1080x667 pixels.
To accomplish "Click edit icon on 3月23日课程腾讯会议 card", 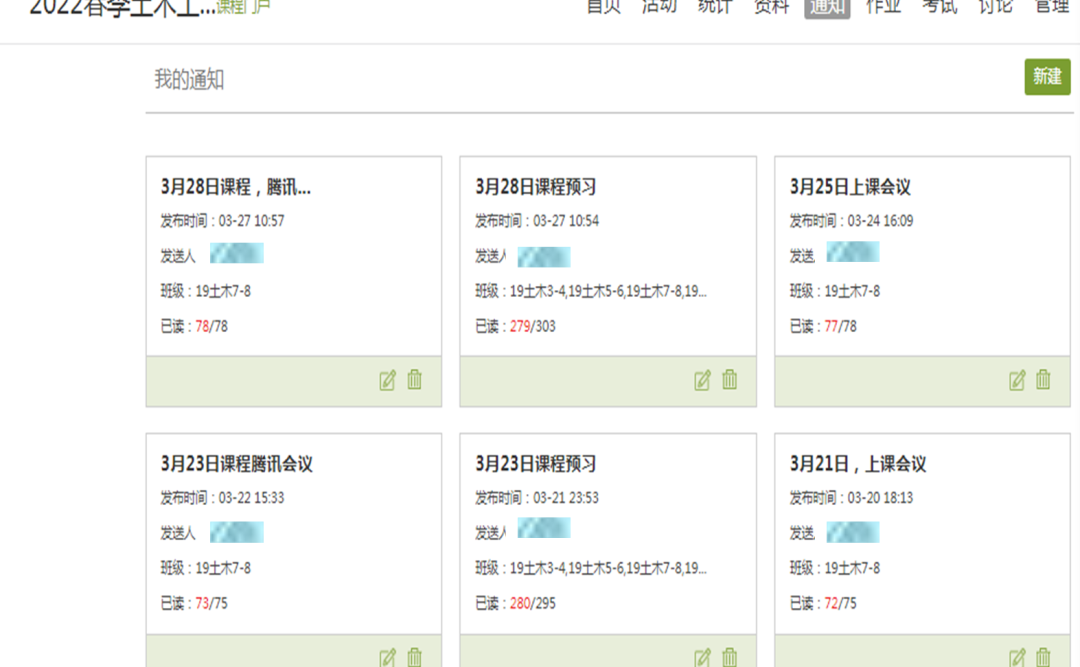I will tap(388, 657).
